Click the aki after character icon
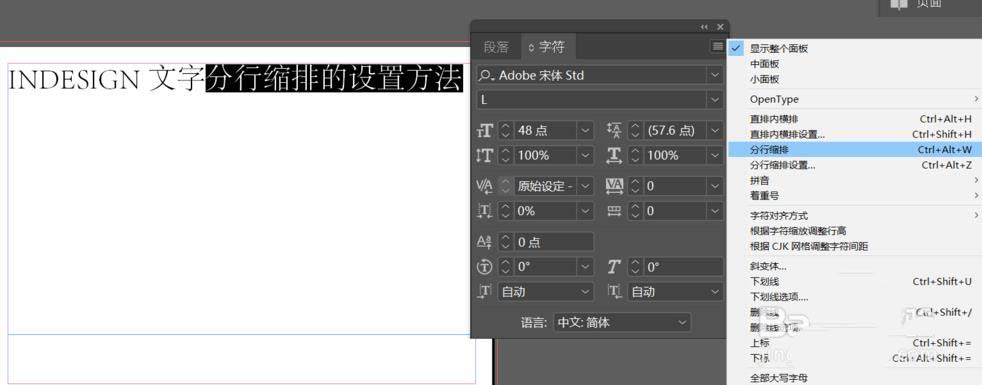The width and height of the screenshot is (982, 385). click(x=614, y=292)
